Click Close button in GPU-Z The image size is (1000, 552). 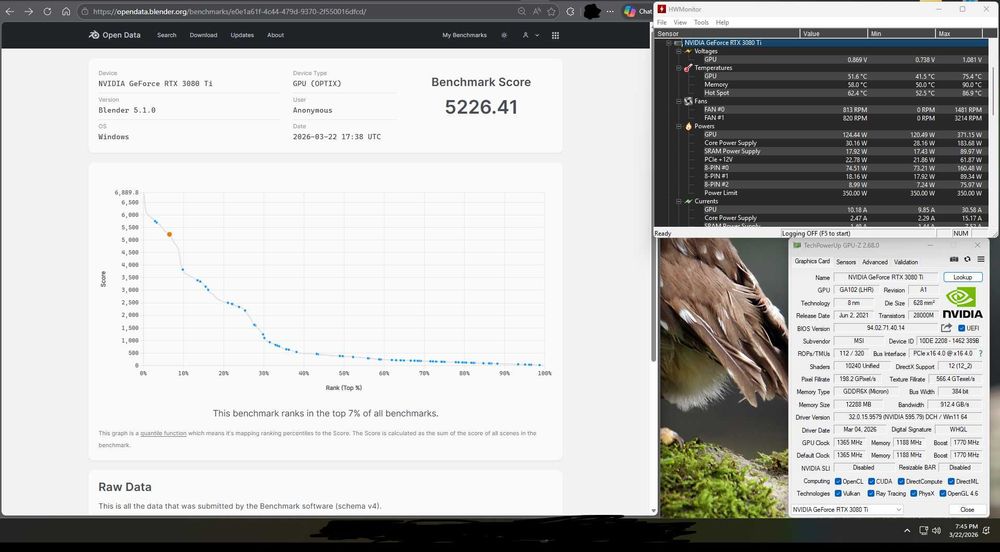967,509
